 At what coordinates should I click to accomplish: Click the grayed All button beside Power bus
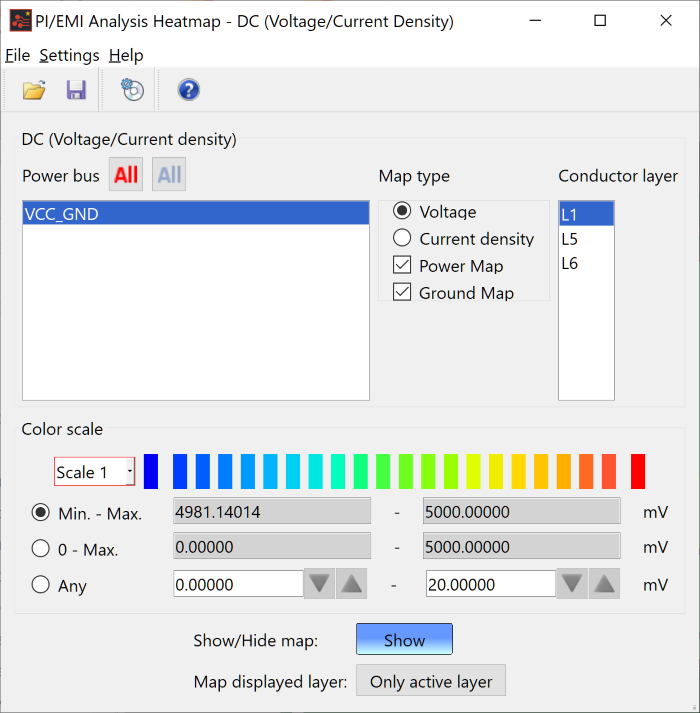point(169,174)
